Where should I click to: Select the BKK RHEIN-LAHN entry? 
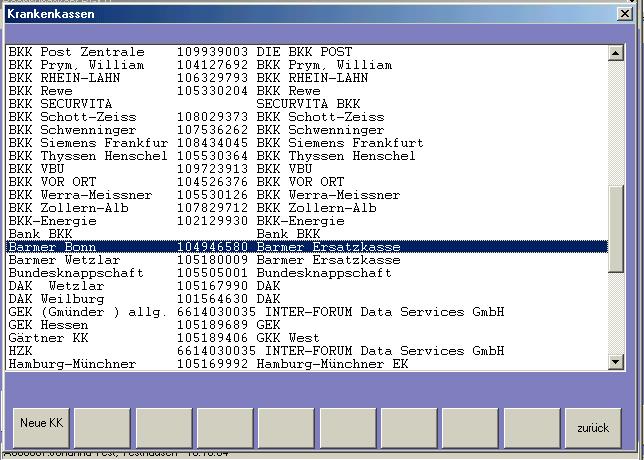[x=307, y=78]
